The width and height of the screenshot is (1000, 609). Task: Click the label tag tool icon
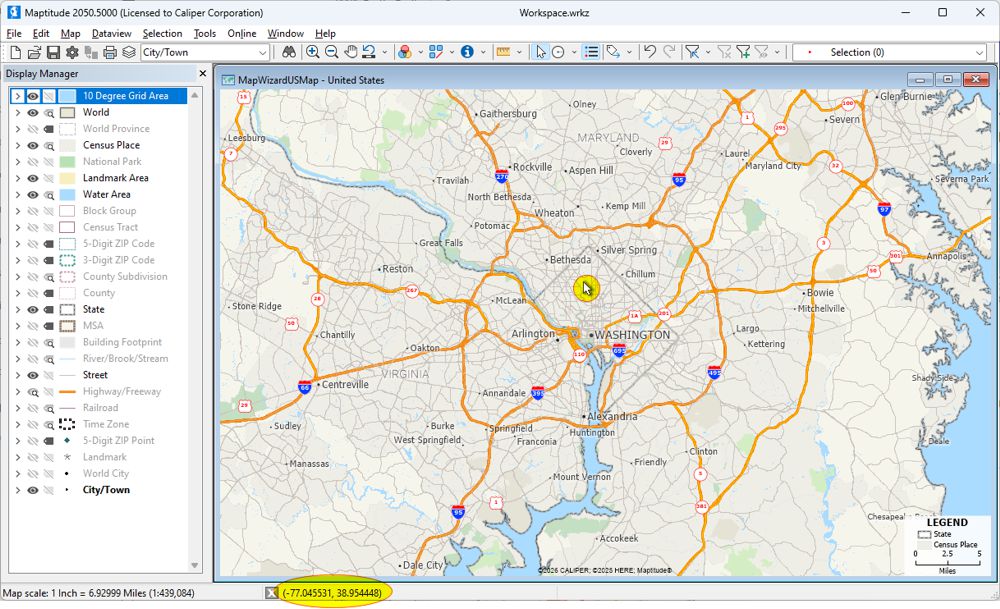[614, 52]
